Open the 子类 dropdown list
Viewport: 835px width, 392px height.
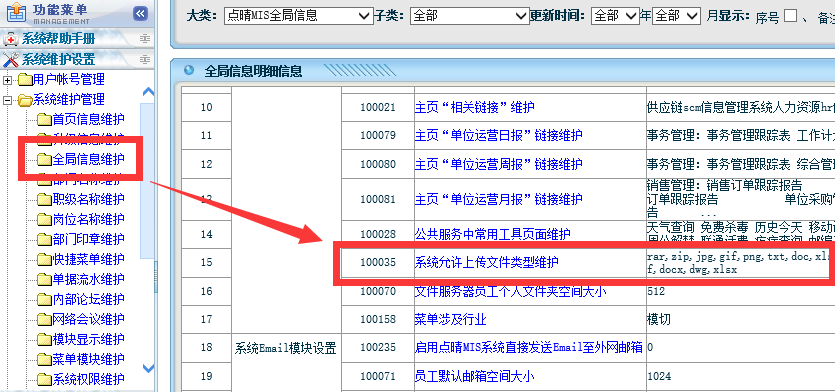469,16
